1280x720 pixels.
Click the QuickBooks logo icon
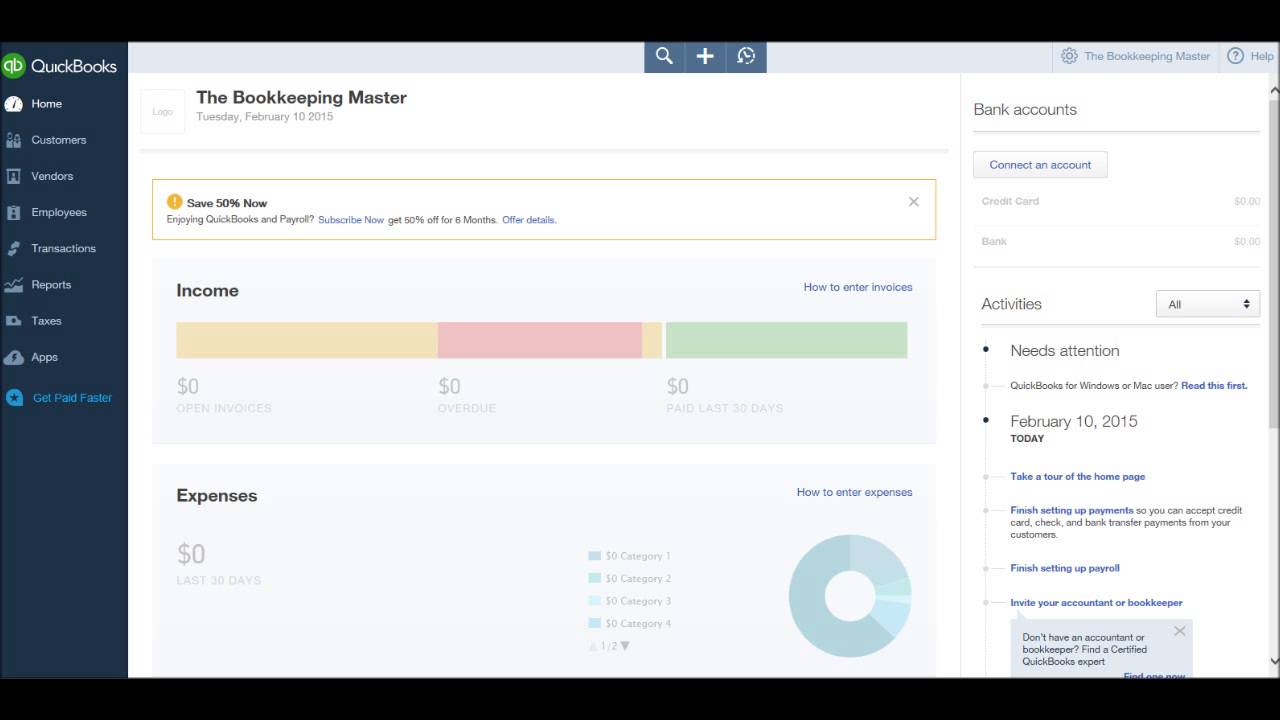pos(13,66)
